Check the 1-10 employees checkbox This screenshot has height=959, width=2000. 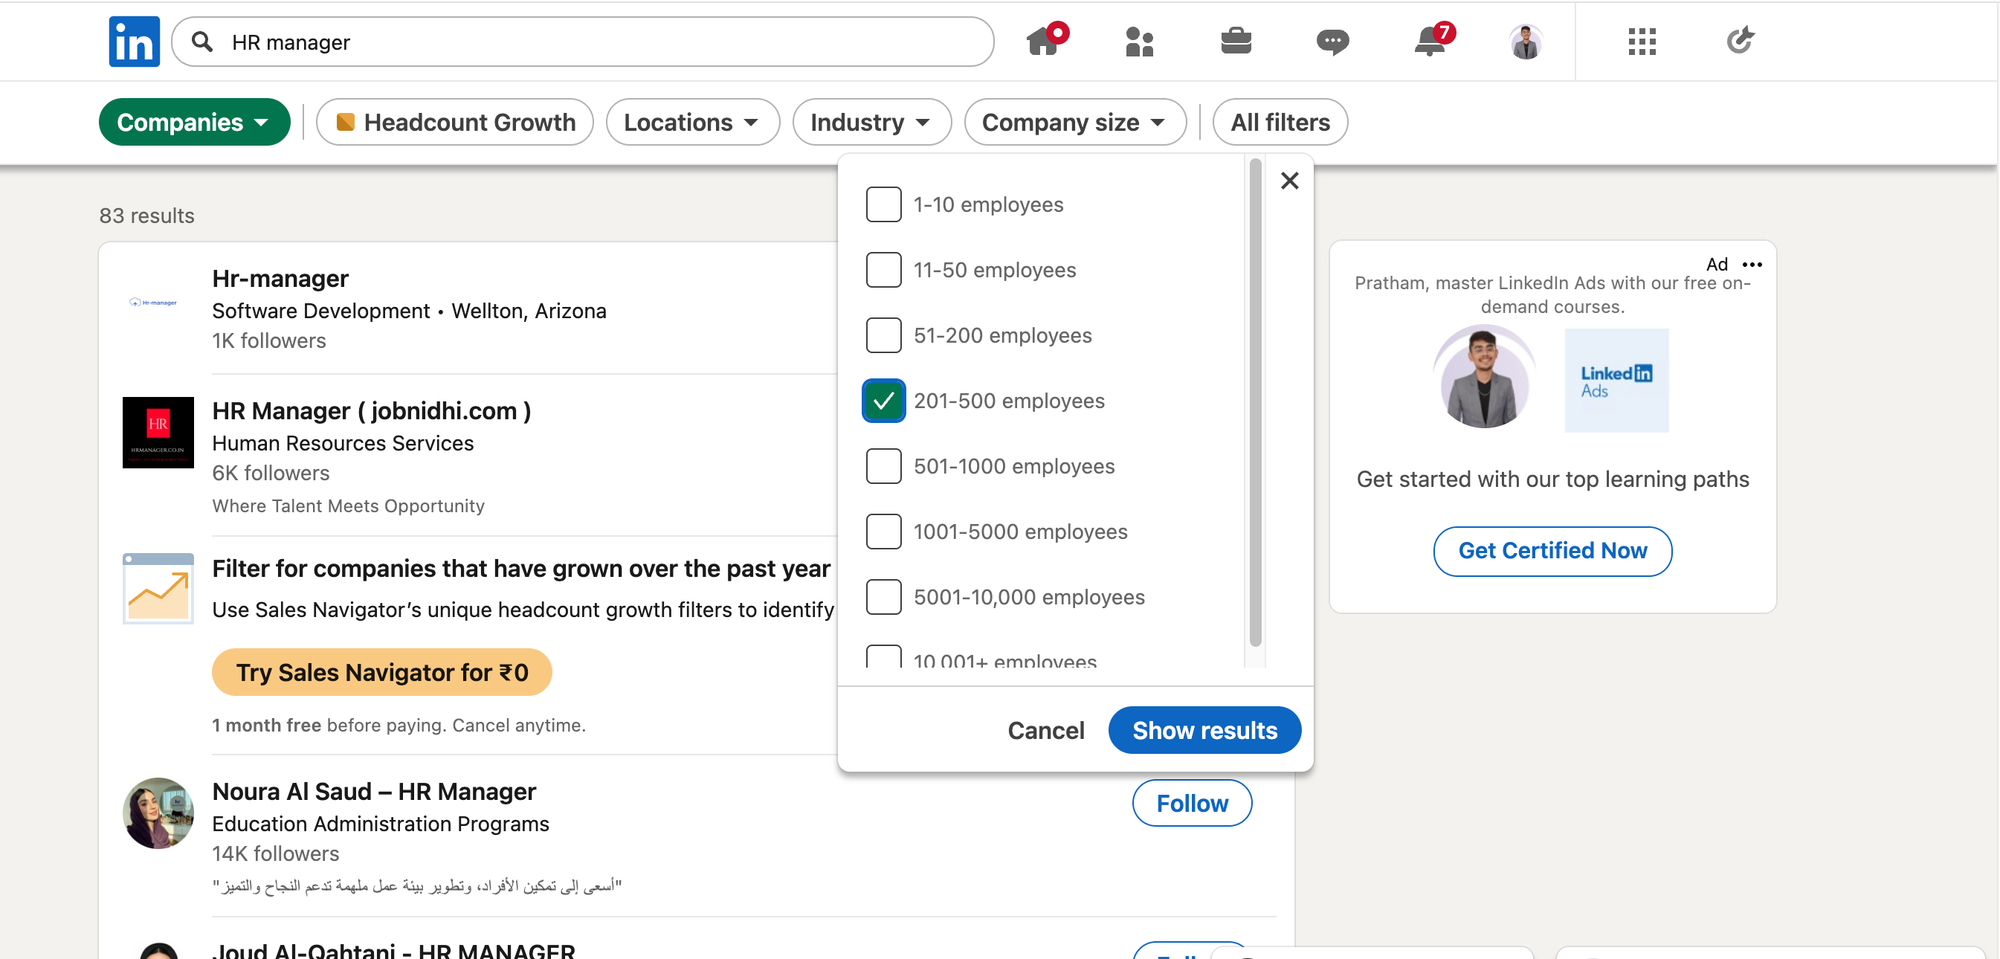pos(884,205)
